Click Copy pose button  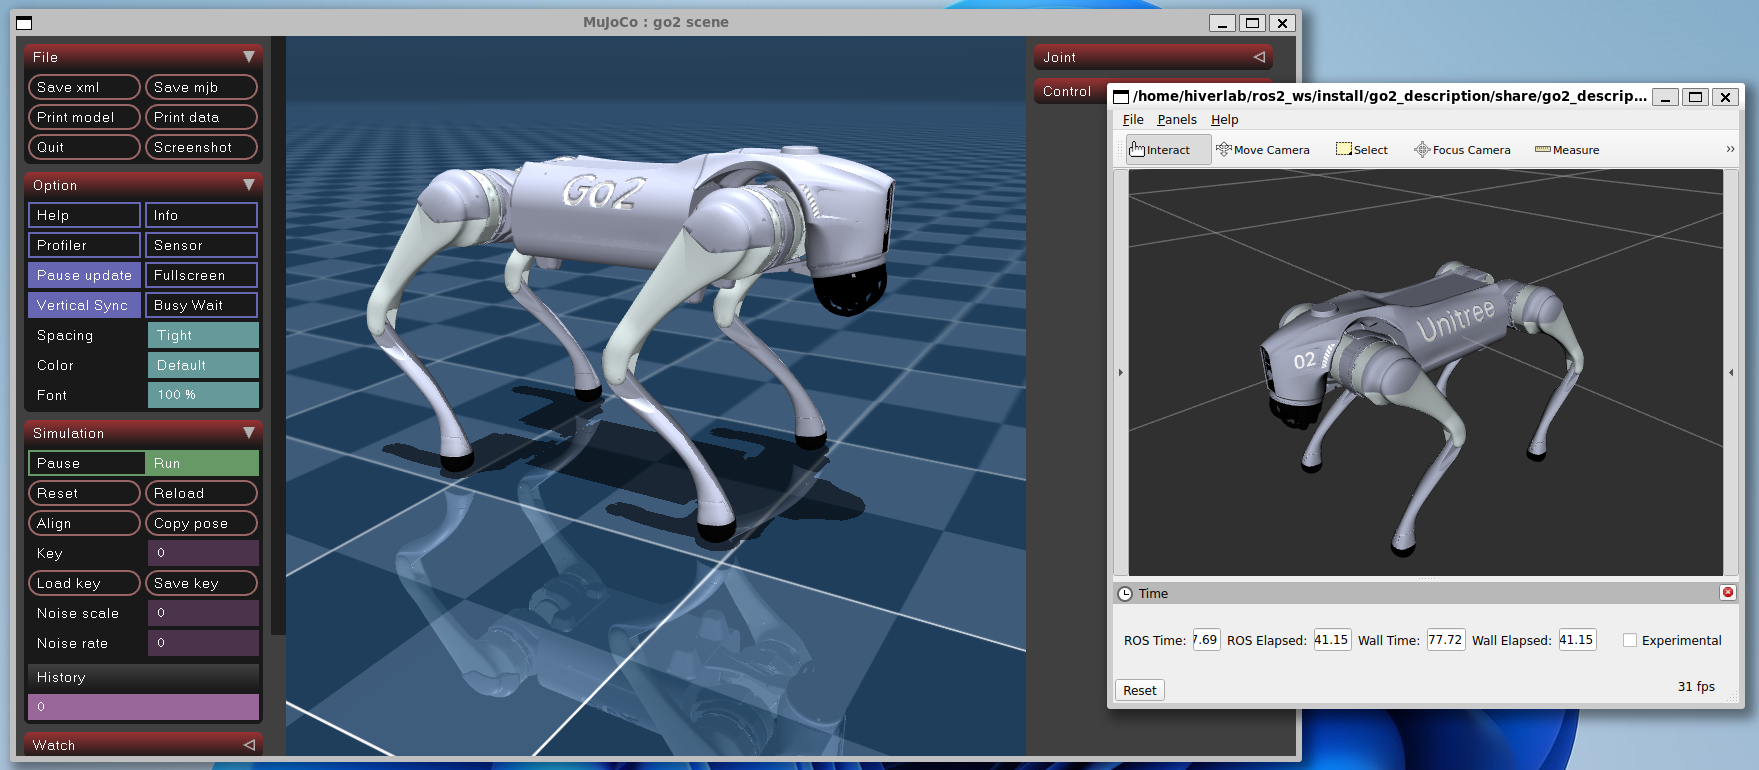[201, 523]
